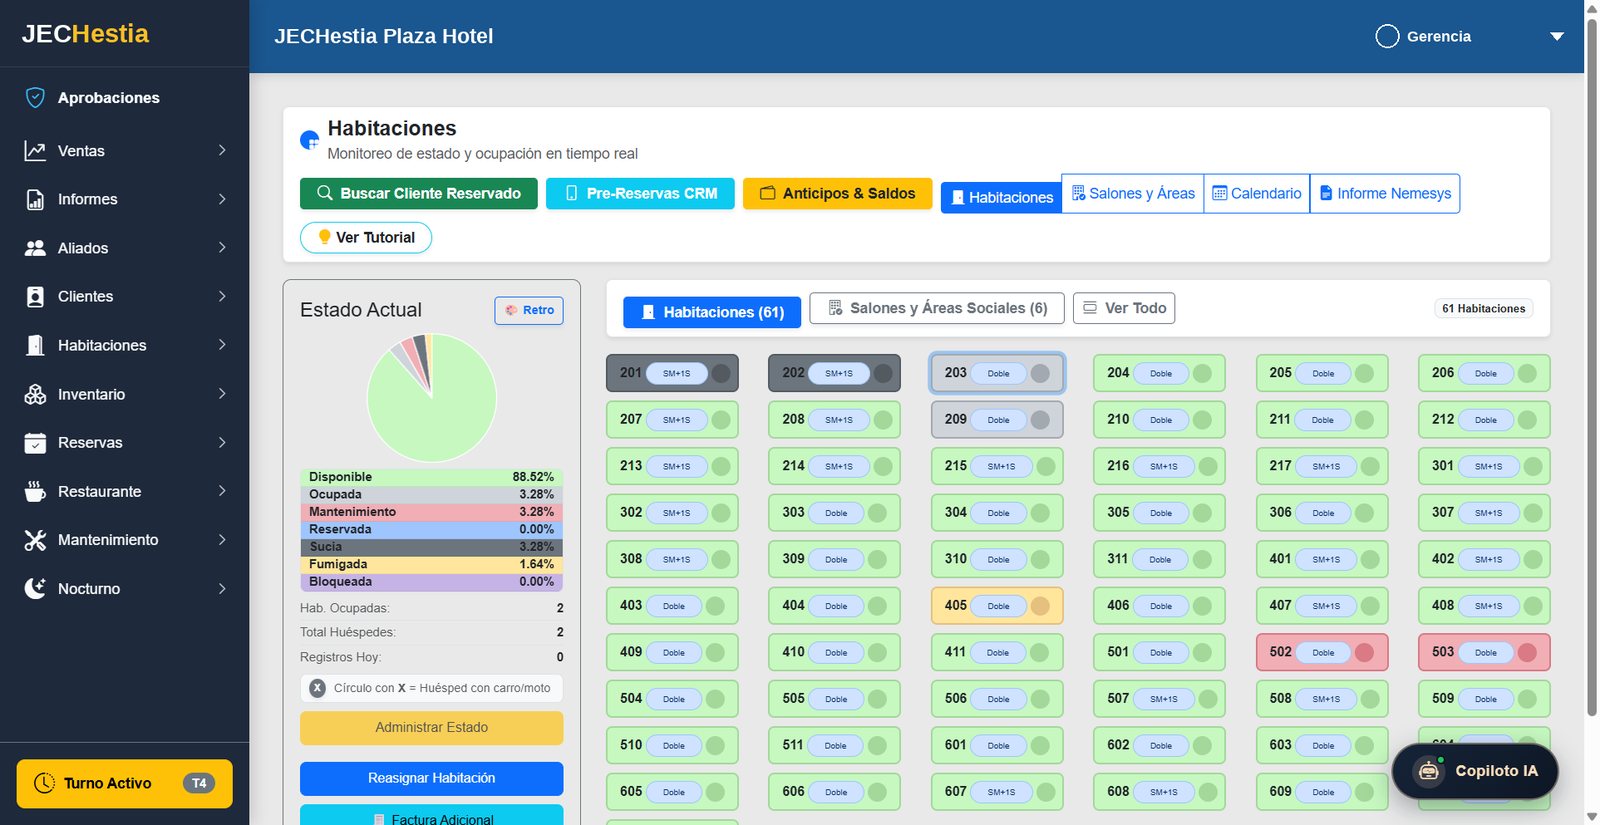Viewport: 1600px width, 825px height.
Task: Click the lightbulb icon on Ver Tutorial
Action: [324, 237]
